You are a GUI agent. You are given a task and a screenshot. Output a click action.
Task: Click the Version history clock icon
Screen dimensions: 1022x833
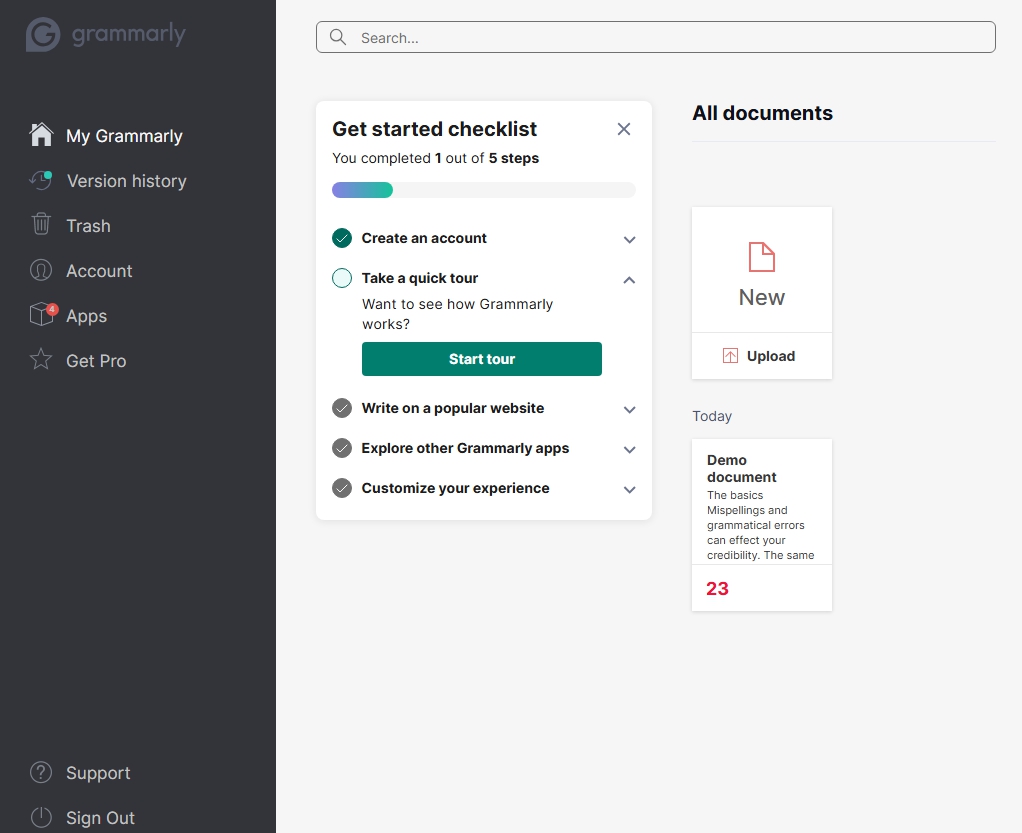[x=41, y=180]
